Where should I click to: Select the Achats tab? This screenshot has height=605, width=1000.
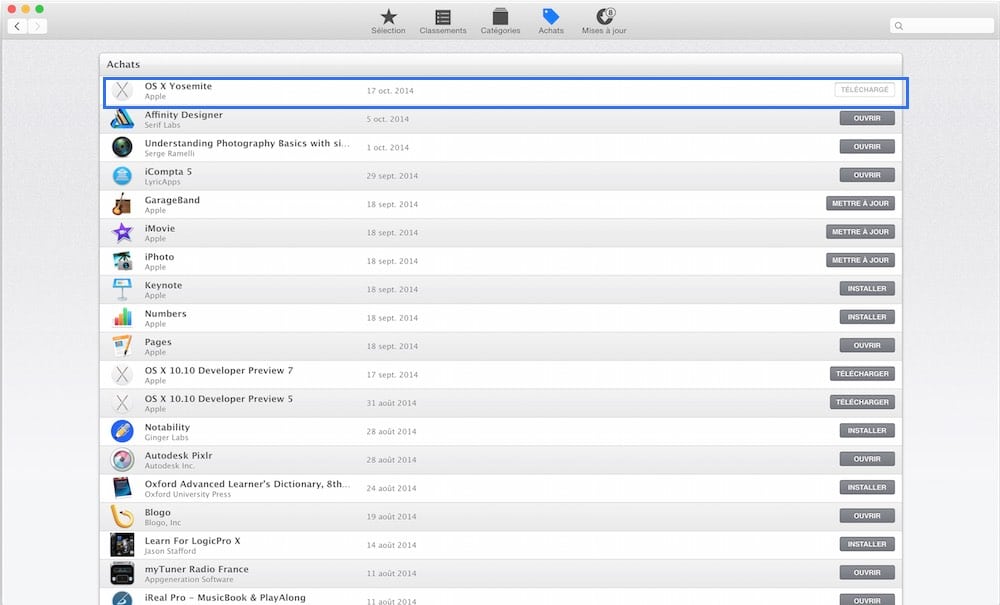pyautogui.click(x=550, y=22)
